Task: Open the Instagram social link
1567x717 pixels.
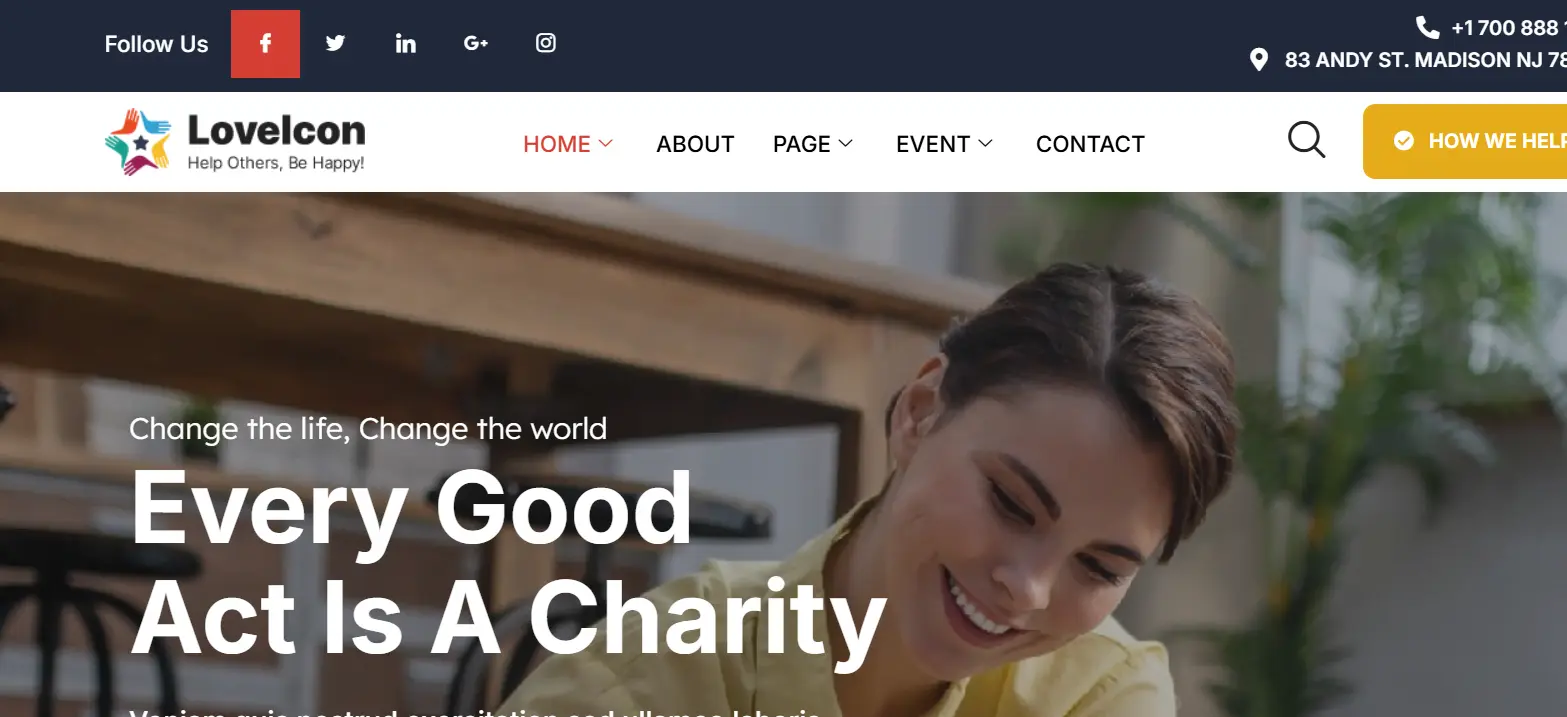Action: coord(546,43)
